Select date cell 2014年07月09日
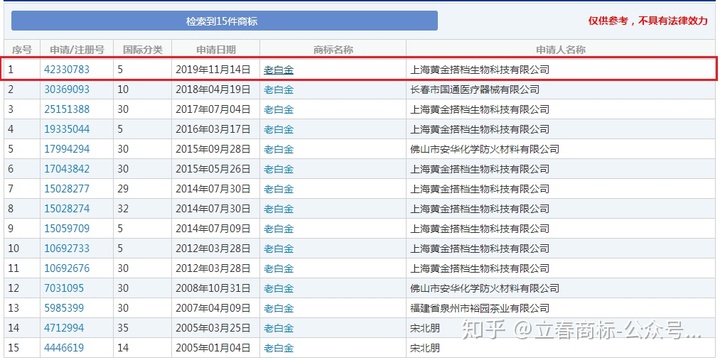720x360 pixels. pyautogui.click(x=213, y=229)
